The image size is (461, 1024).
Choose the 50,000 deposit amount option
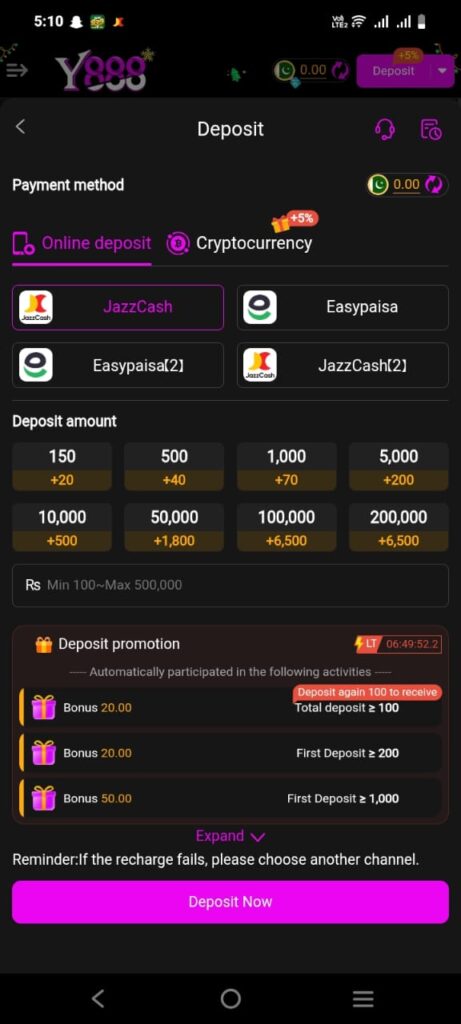[174, 528]
